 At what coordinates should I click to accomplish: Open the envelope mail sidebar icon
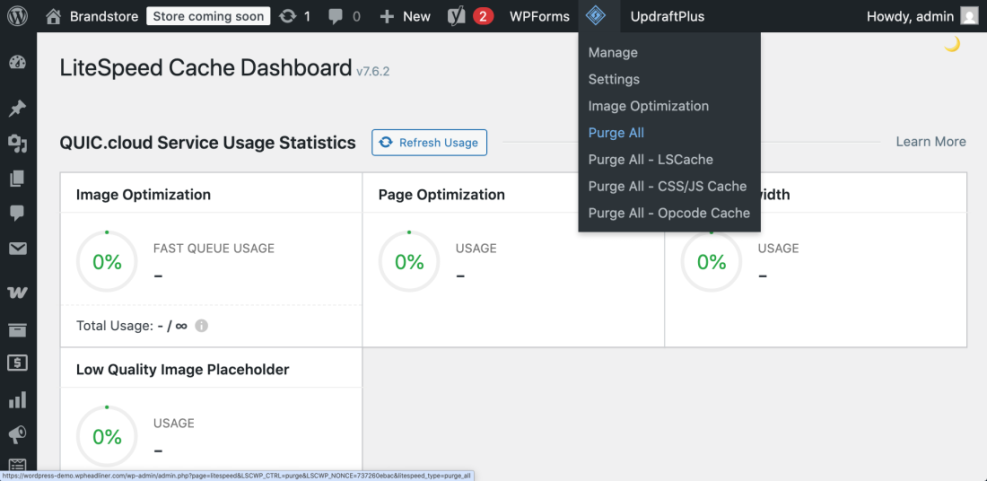coord(18,249)
